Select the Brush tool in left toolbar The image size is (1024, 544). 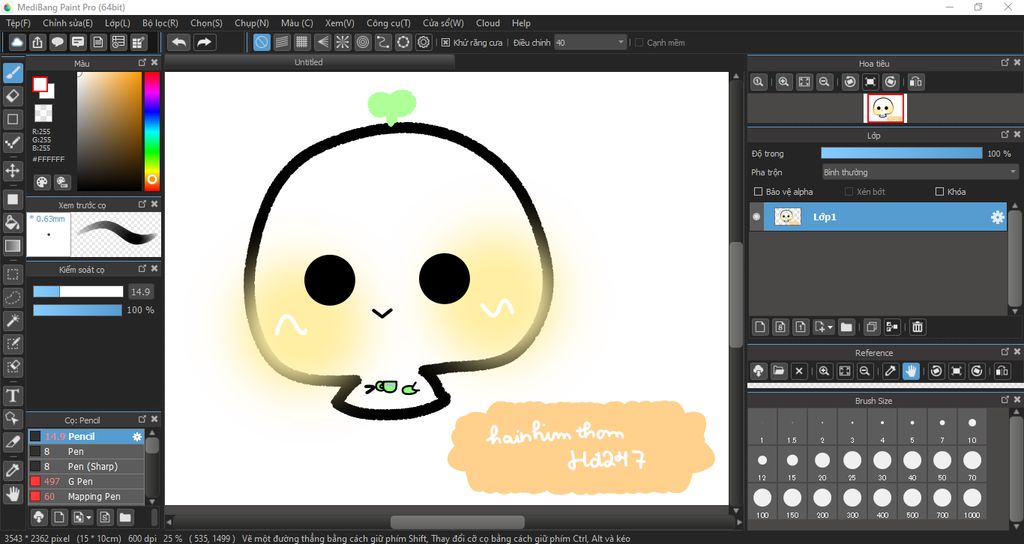(12, 72)
